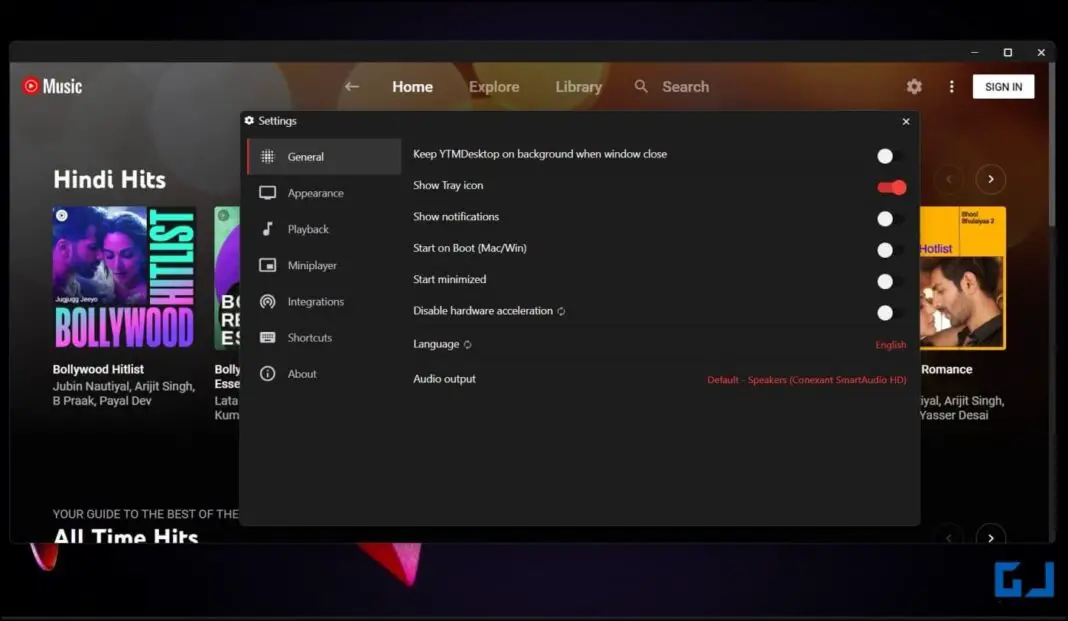Click the restart icon beside Language
Screen dimensions: 1068x621
click(465, 345)
